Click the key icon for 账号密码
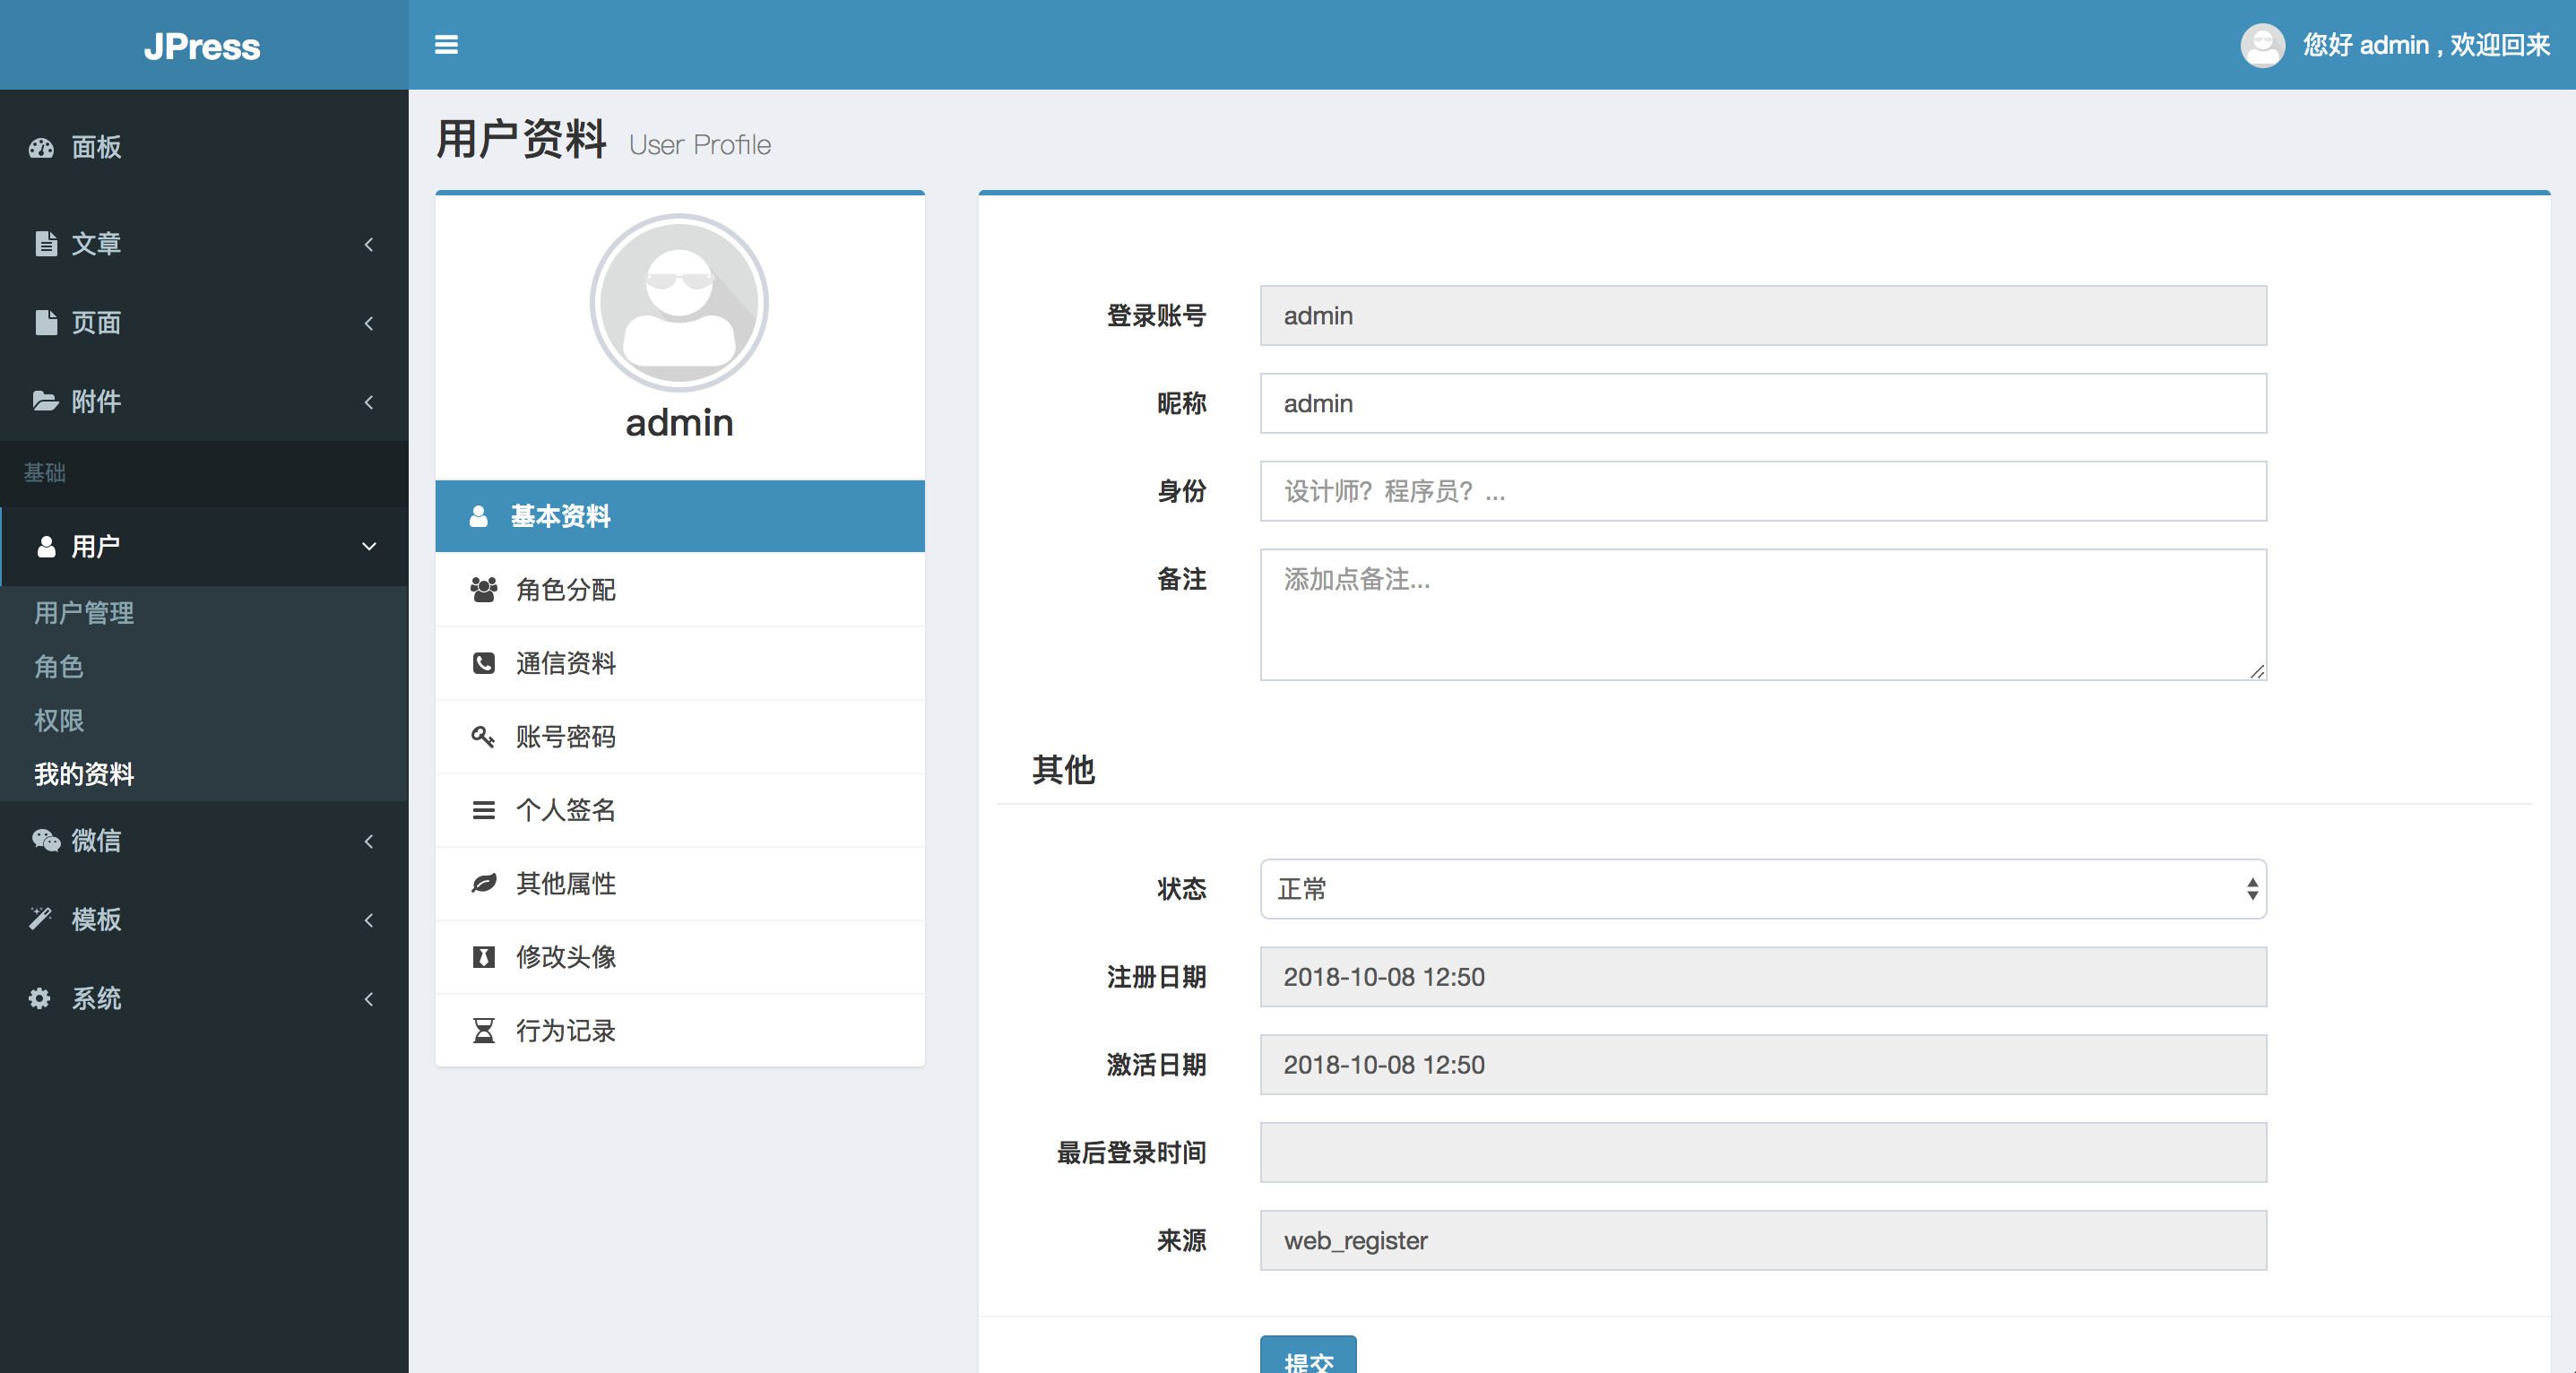The width and height of the screenshot is (2576, 1373). click(x=483, y=737)
